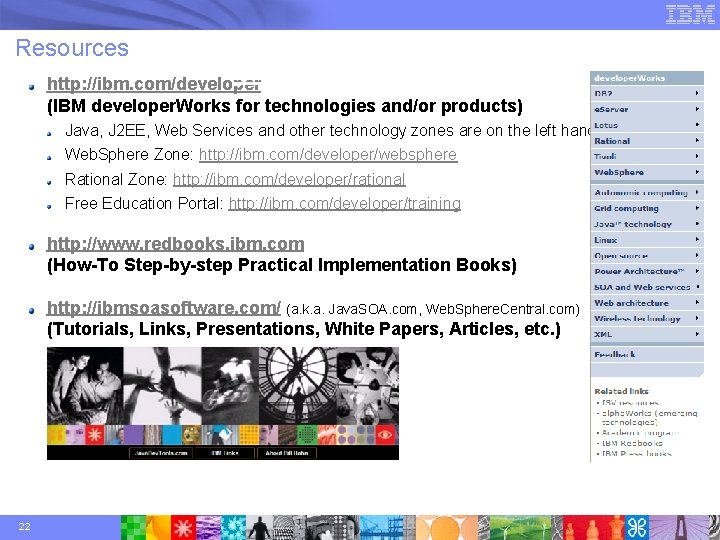The image size is (720, 540).
Task: Click the photo of two men at a laptop
Action: click(85, 386)
